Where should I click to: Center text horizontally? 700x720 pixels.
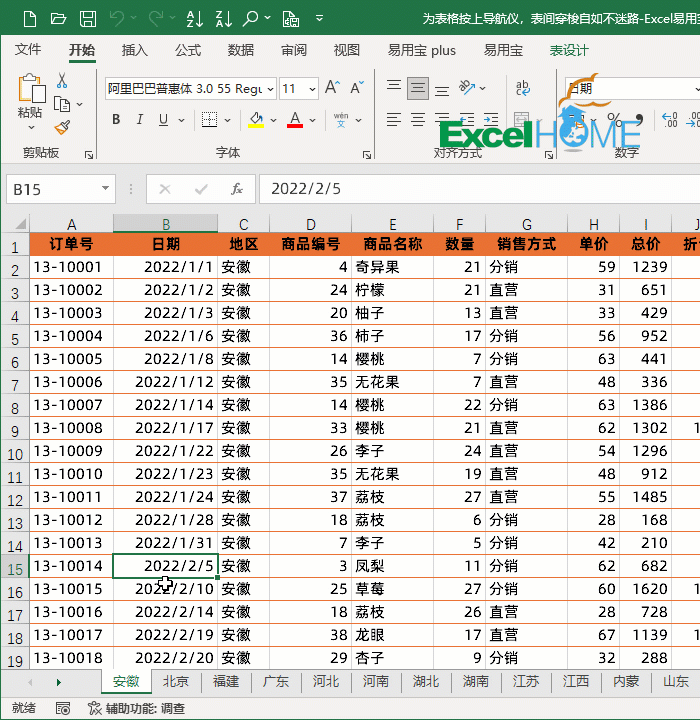pos(418,120)
